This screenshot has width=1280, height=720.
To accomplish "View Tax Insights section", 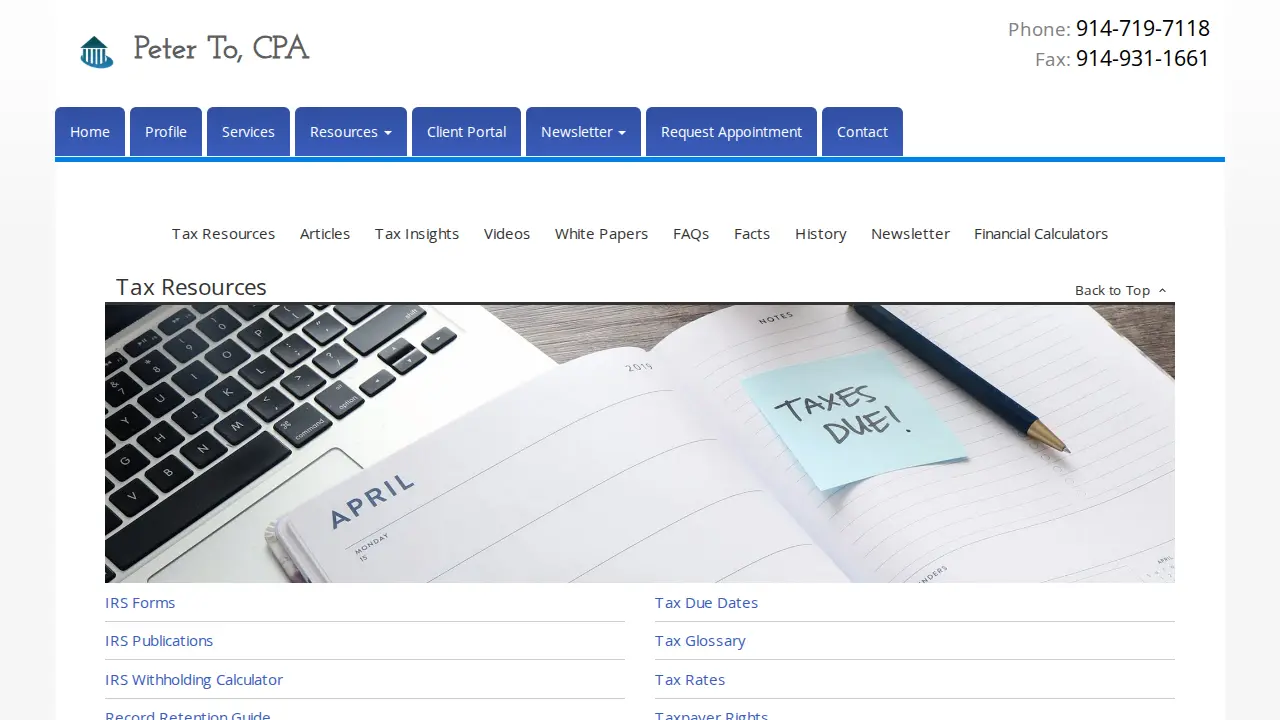I will [x=417, y=234].
